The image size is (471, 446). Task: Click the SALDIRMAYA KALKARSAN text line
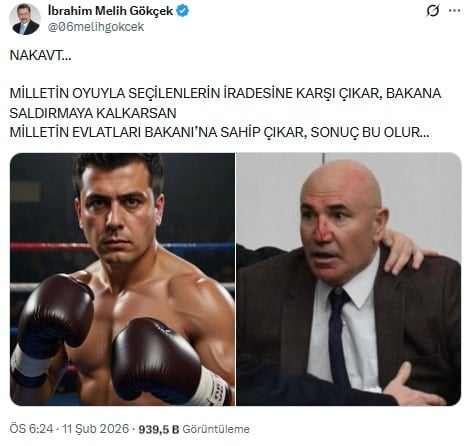tap(93, 113)
